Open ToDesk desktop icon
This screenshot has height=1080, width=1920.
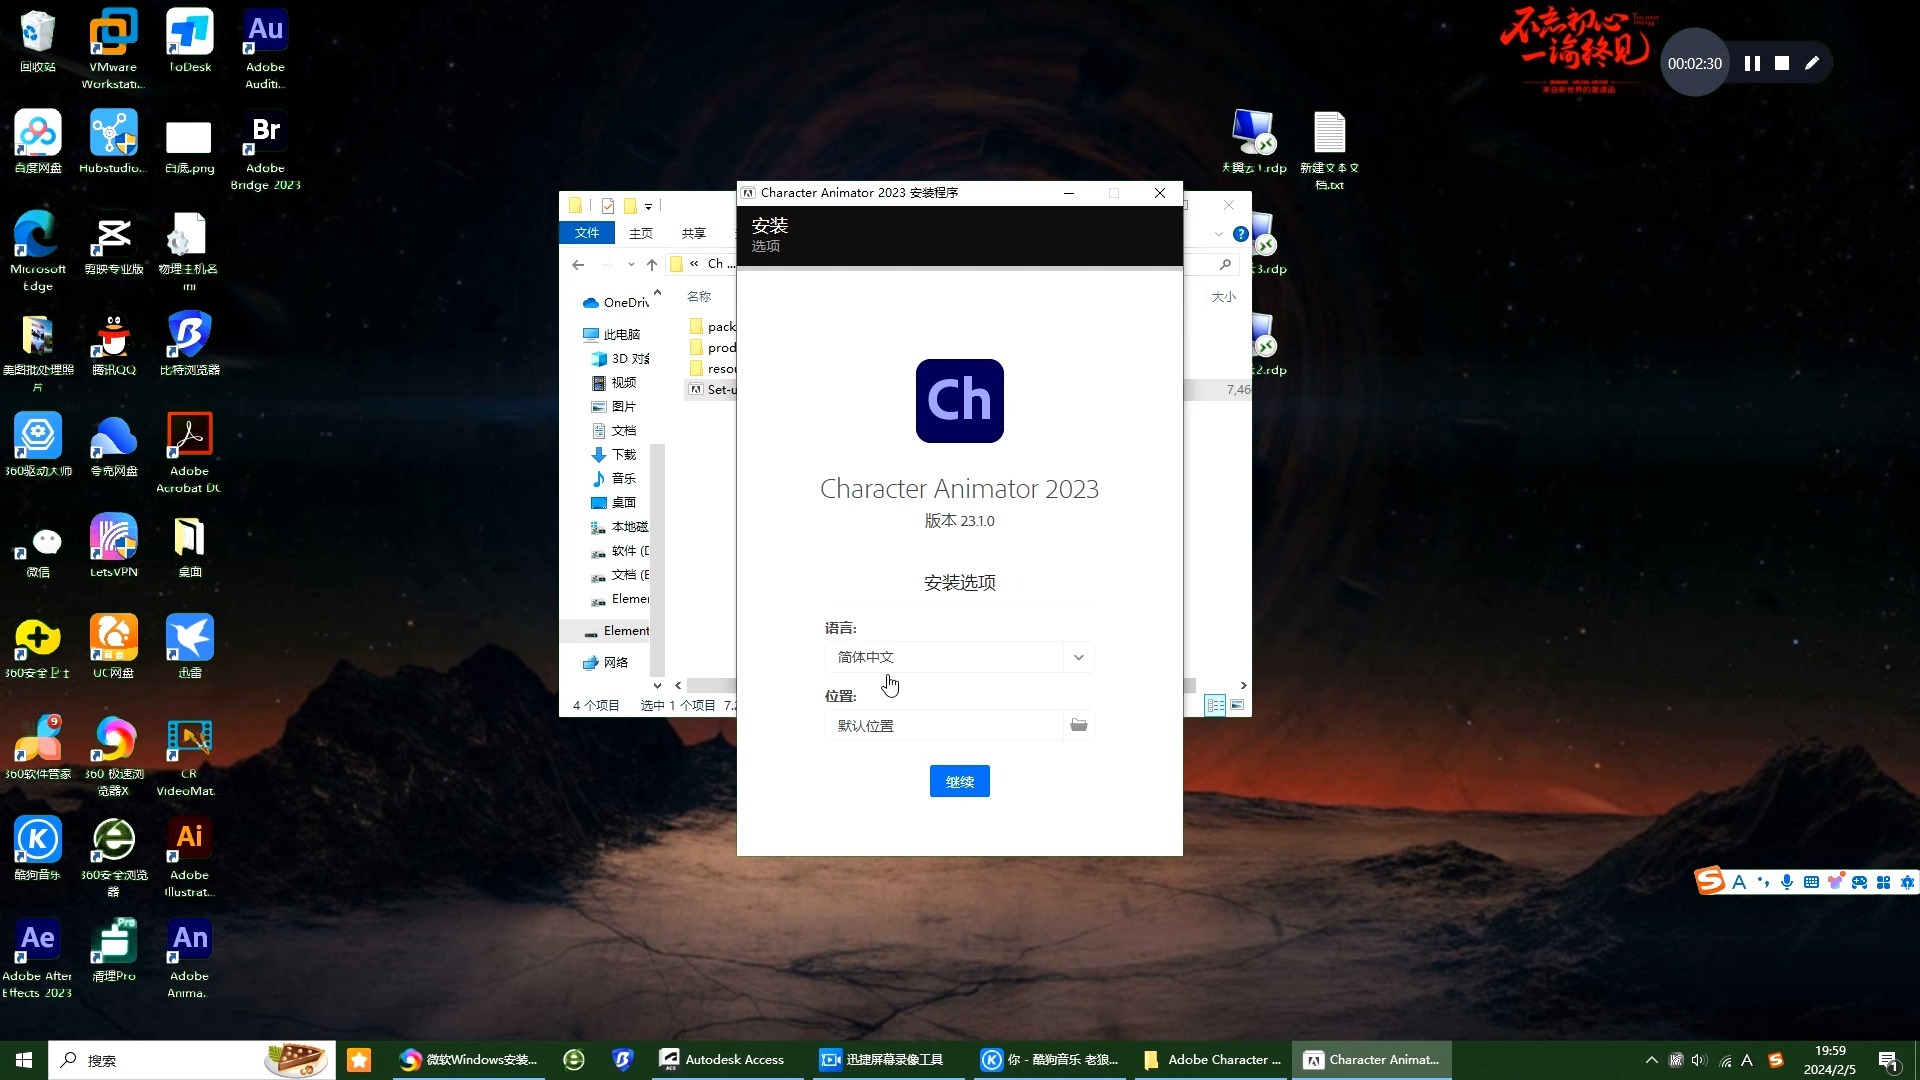pyautogui.click(x=189, y=43)
